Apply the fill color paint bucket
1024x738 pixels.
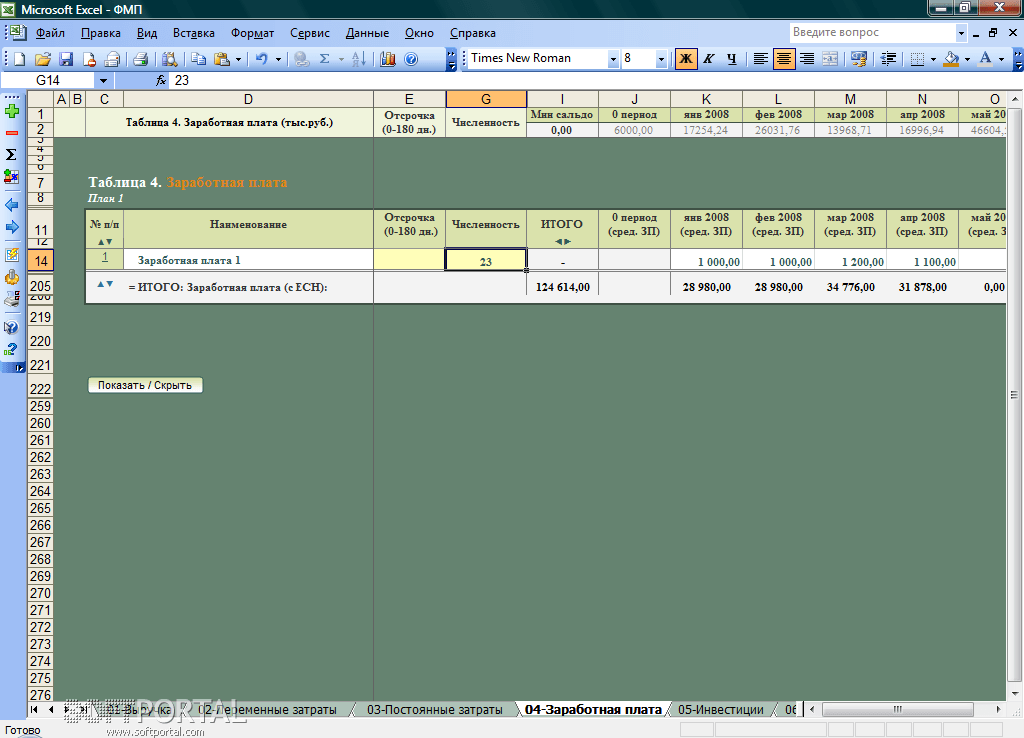pos(952,59)
